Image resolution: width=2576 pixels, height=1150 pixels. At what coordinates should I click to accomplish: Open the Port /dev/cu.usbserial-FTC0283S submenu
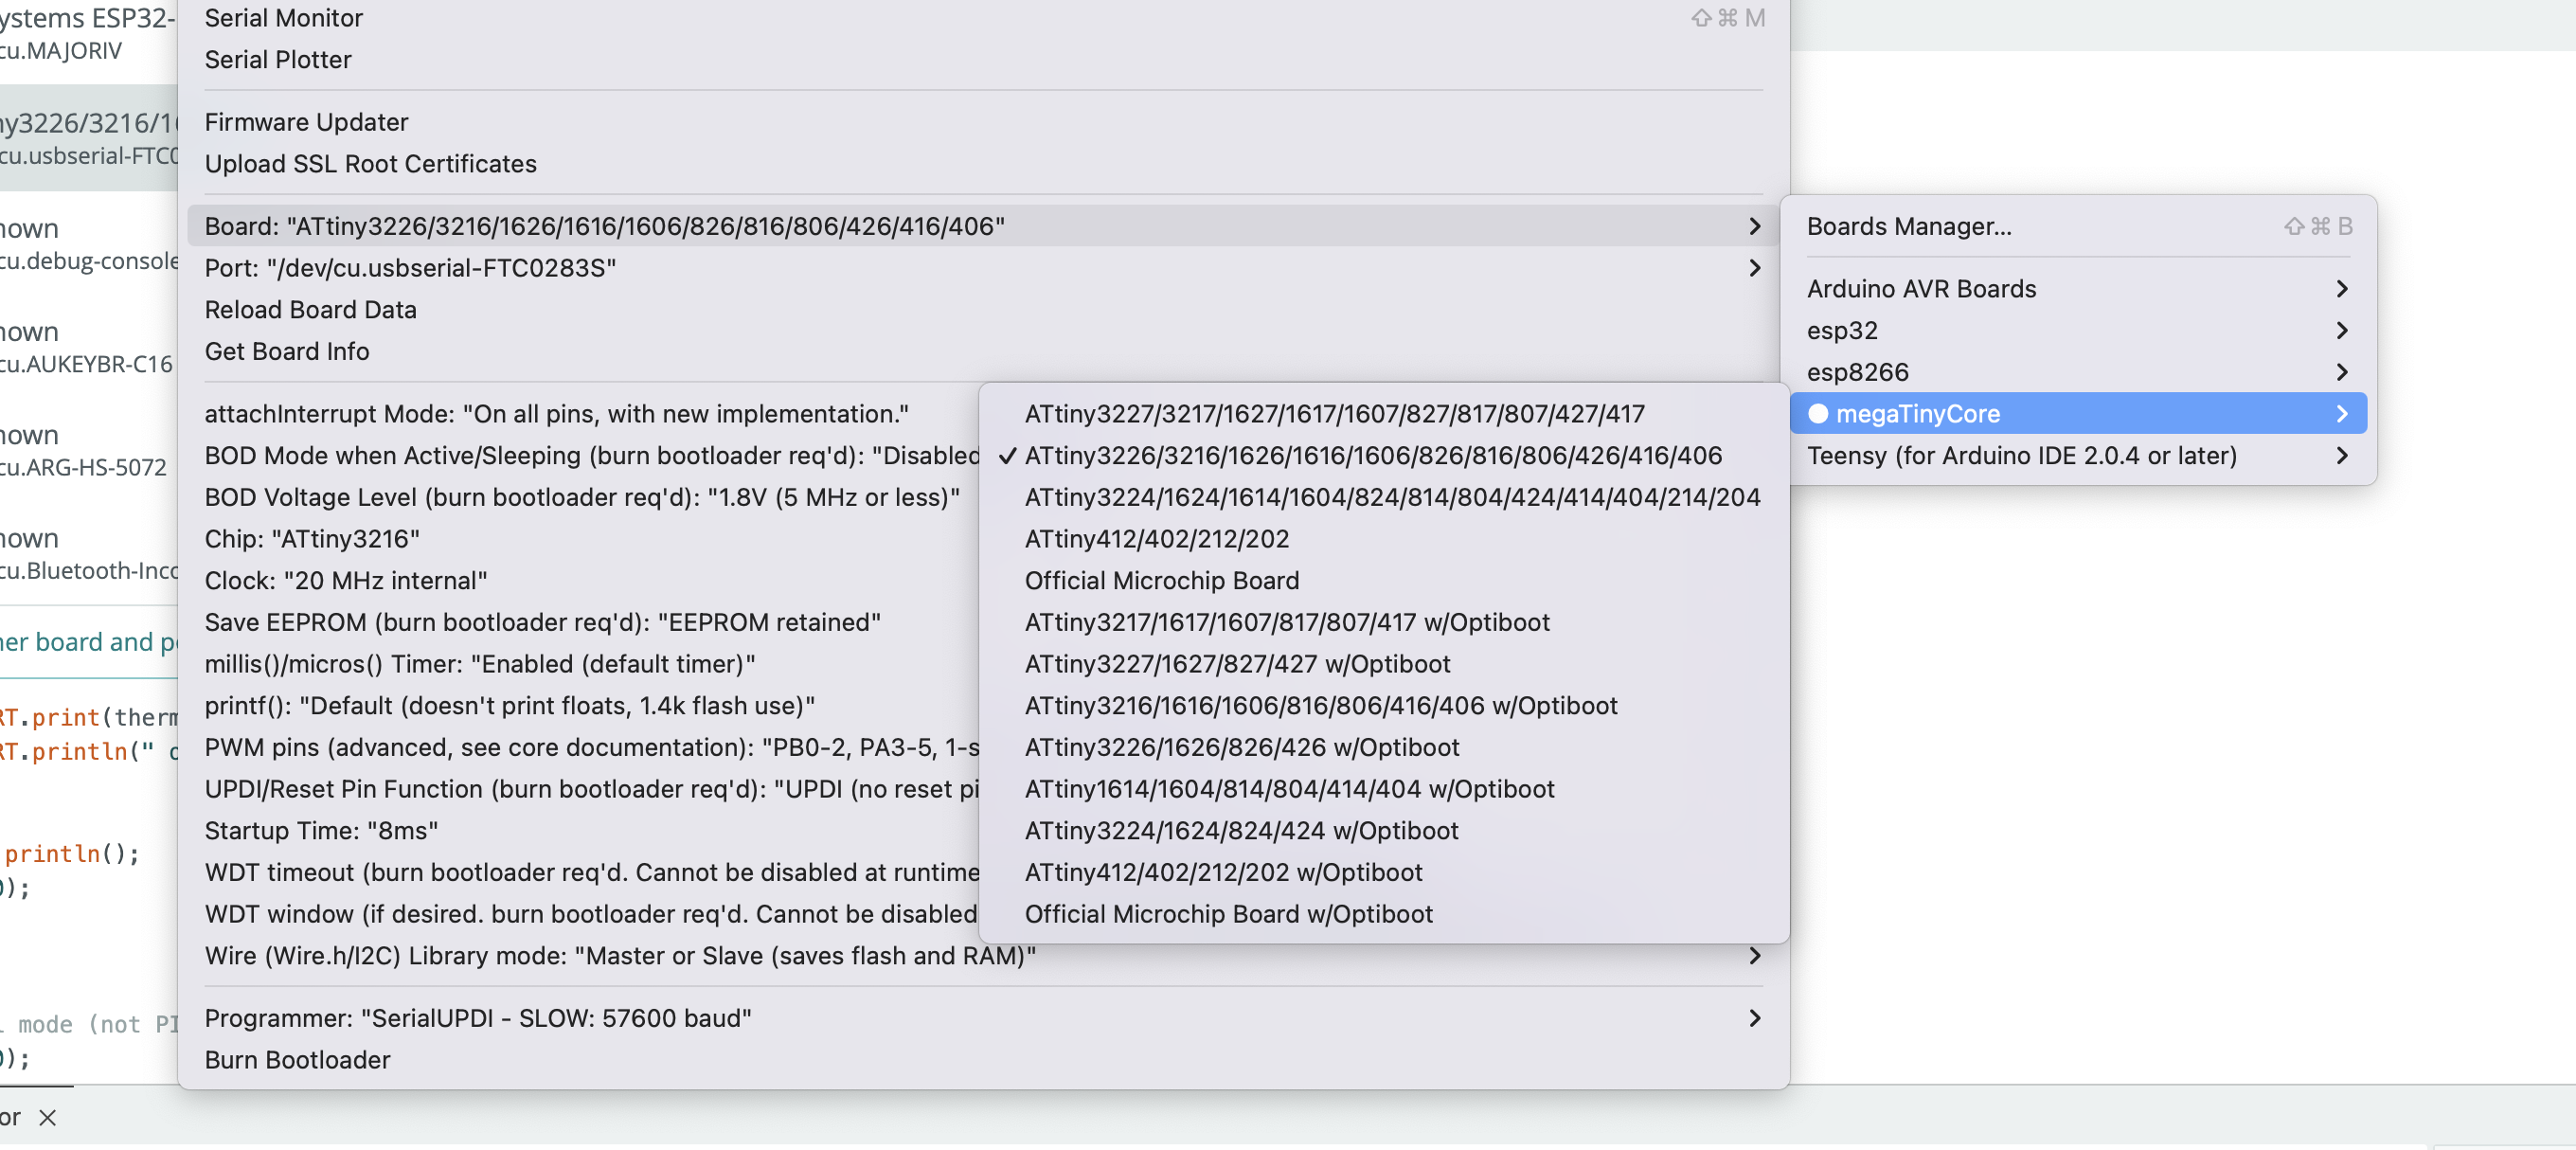(x=983, y=268)
